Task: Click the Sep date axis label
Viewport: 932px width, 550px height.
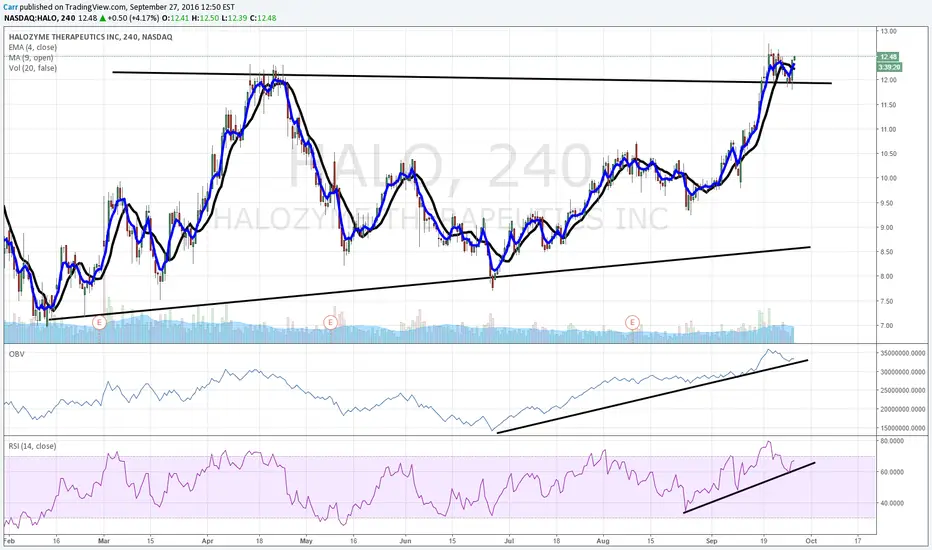Action: [x=711, y=541]
